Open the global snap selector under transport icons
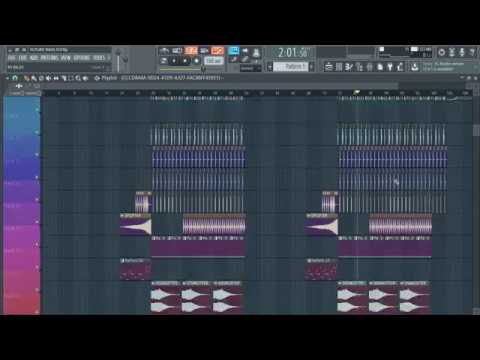The height and width of the screenshot is (360, 480). (x=251, y=68)
